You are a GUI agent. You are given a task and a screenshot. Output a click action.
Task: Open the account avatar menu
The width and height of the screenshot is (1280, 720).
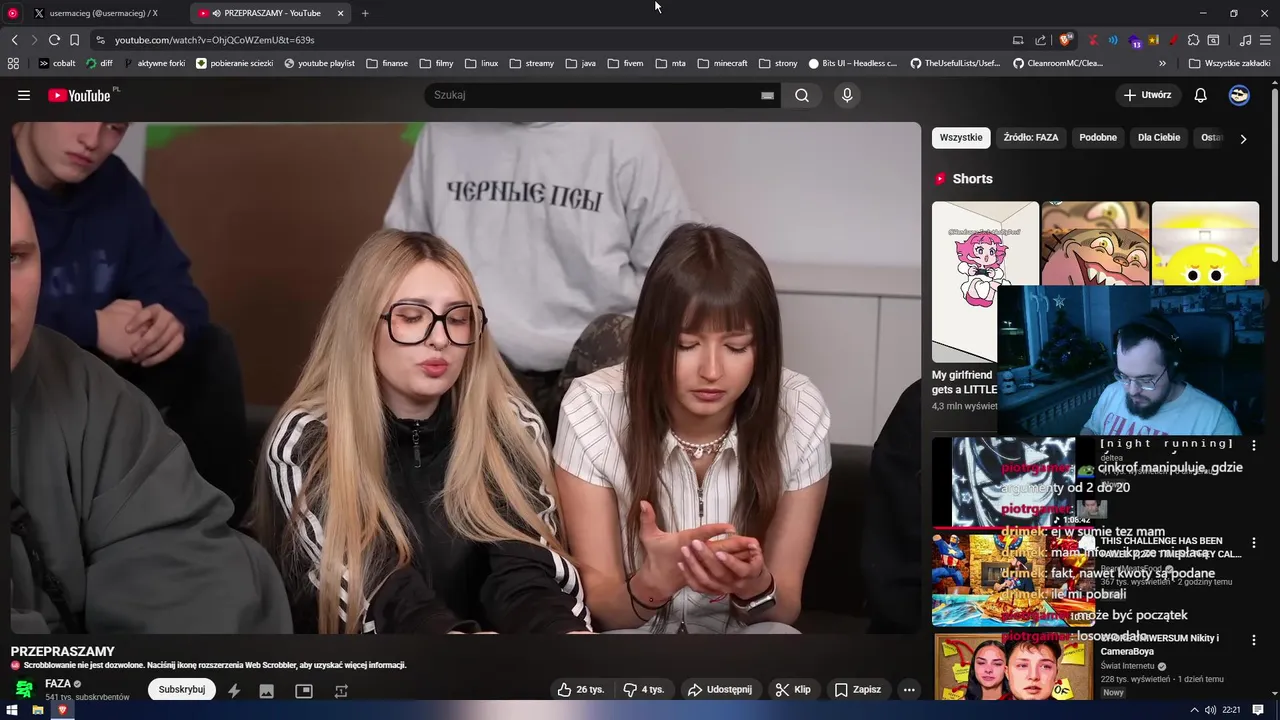(x=1239, y=95)
